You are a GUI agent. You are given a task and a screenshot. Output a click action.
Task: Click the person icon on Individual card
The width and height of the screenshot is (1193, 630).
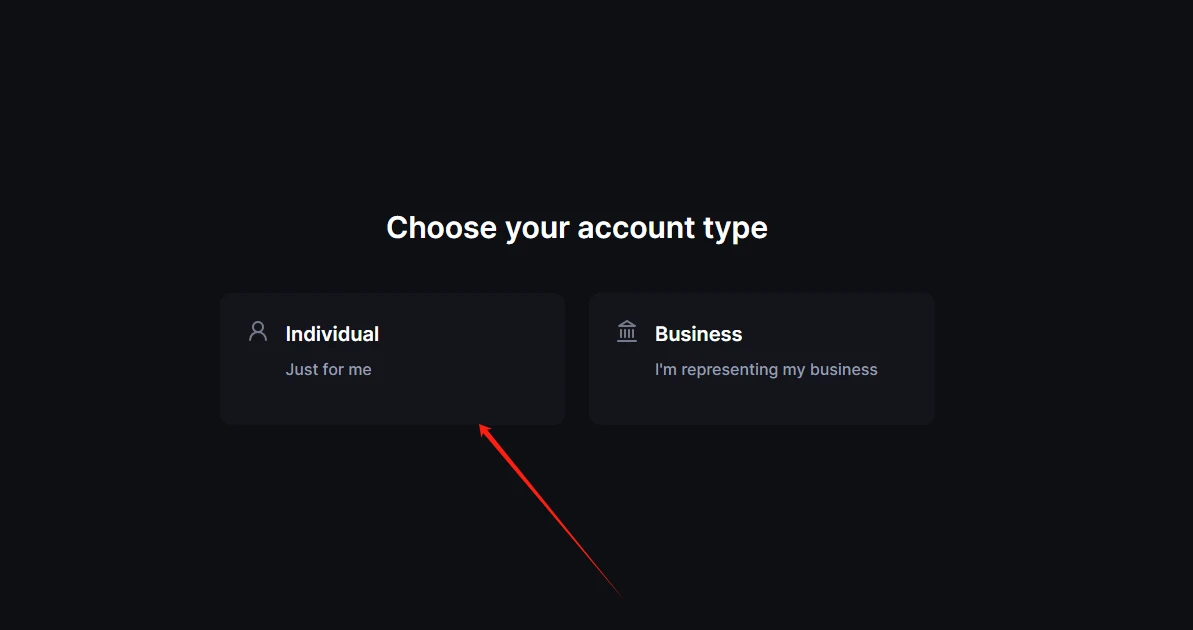coord(258,331)
